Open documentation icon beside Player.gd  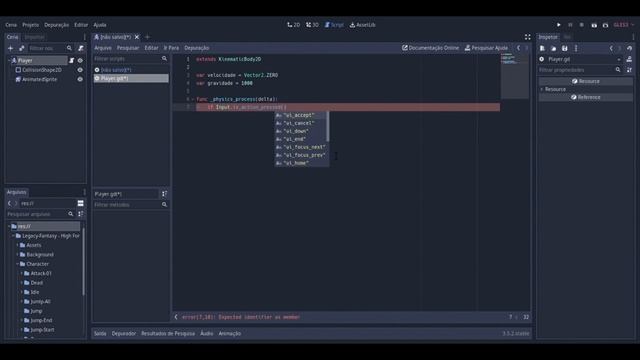pos(629,59)
